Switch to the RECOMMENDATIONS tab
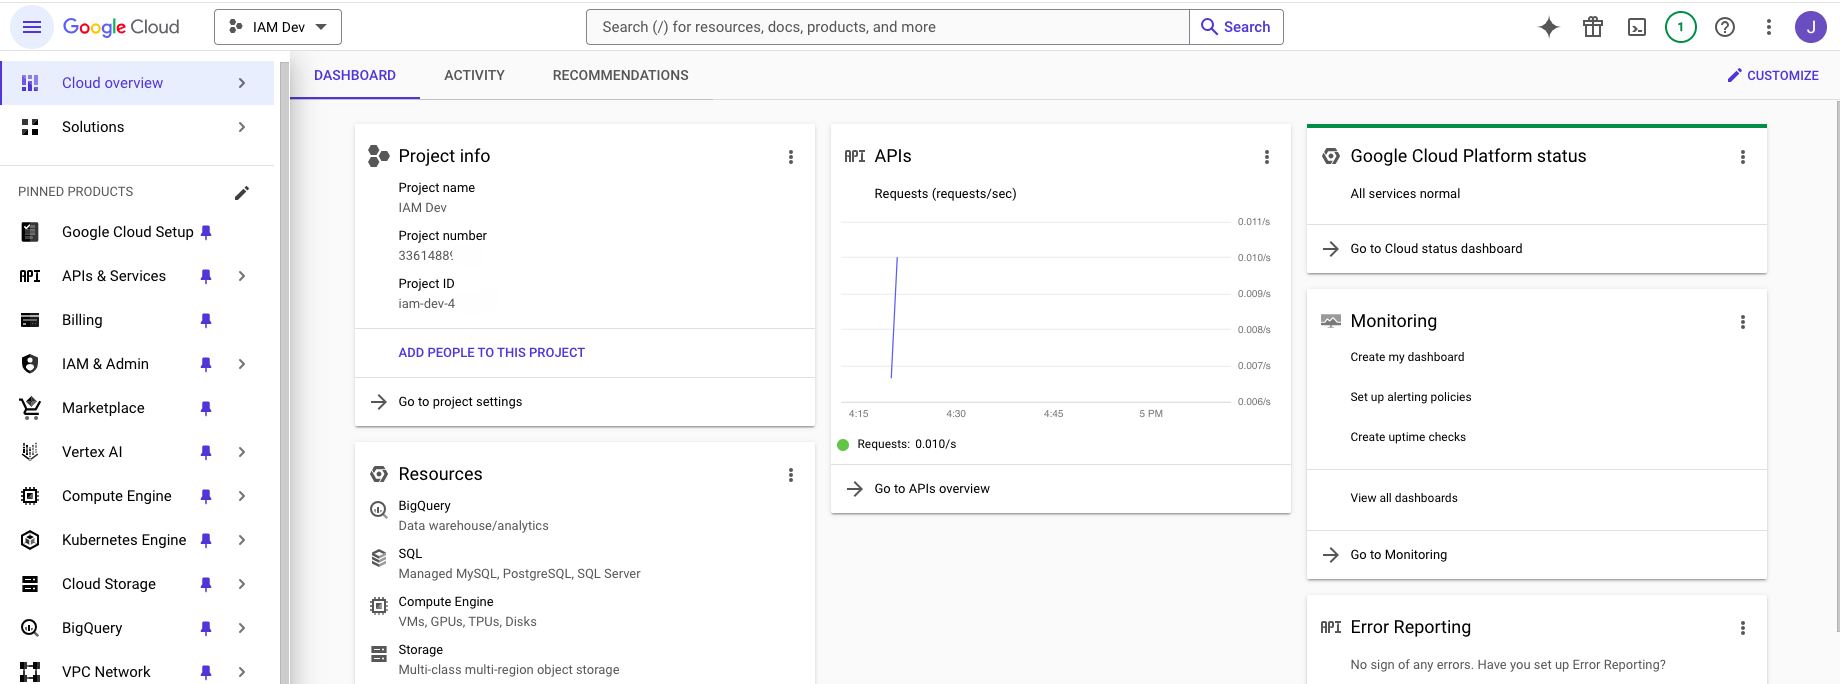1840x684 pixels. [x=620, y=75]
